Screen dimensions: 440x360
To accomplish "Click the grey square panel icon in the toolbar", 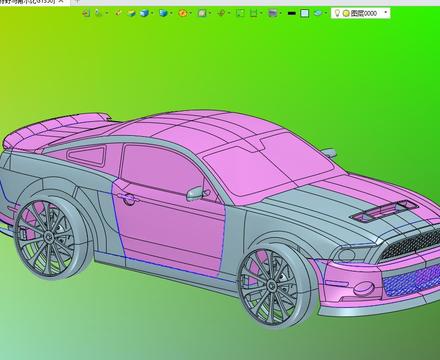I will point(202,13).
